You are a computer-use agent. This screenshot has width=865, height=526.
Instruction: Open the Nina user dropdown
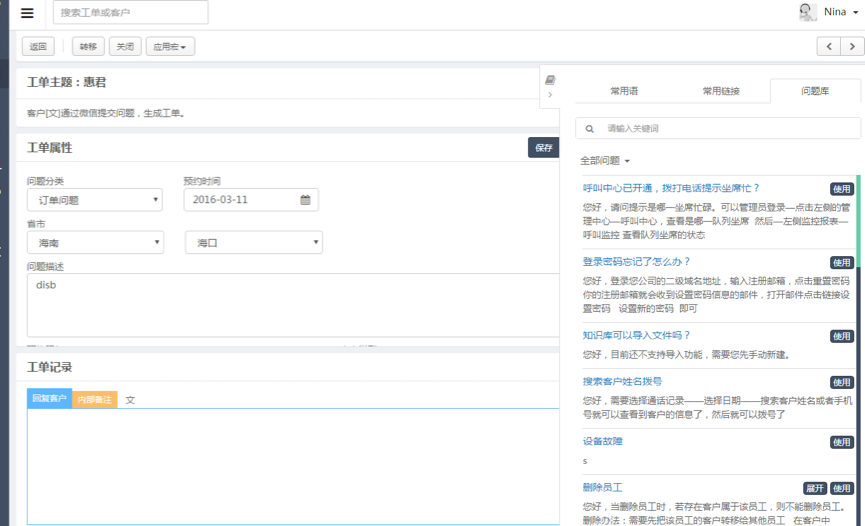pos(841,12)
